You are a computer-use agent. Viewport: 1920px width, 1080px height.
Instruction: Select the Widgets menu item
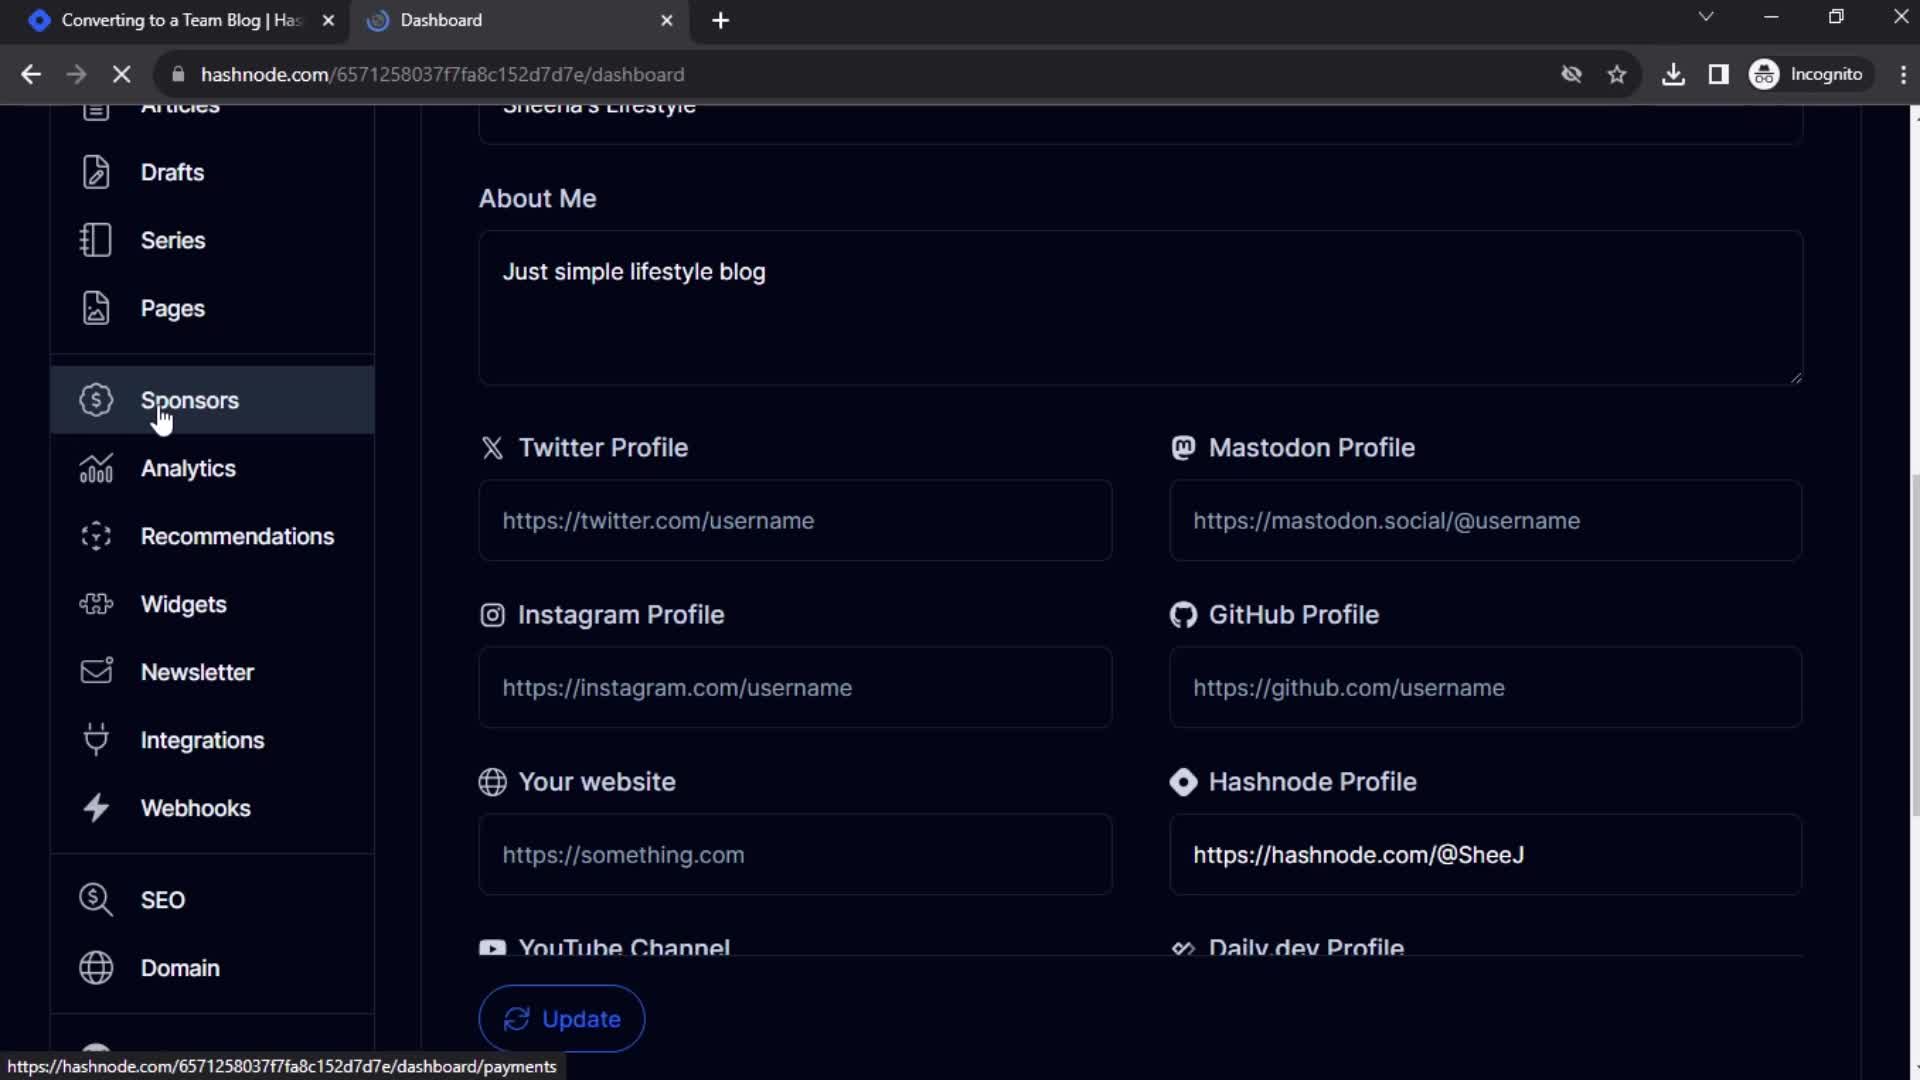(x=183, y=603)
